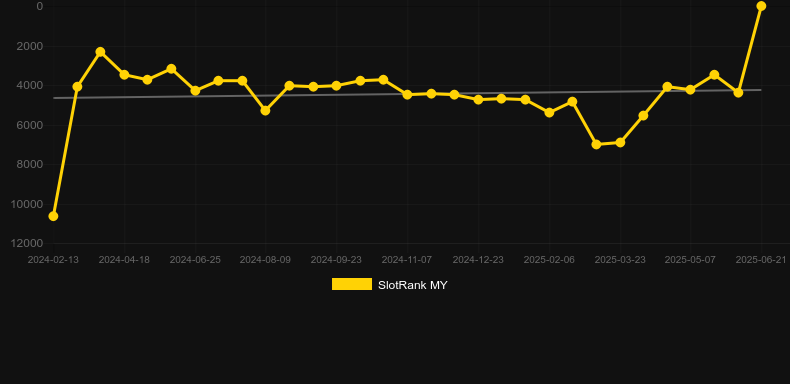The height and width of the screenshot is (384, 790).
Task: Select the data point for 2024-02-13
Action: 53,216
